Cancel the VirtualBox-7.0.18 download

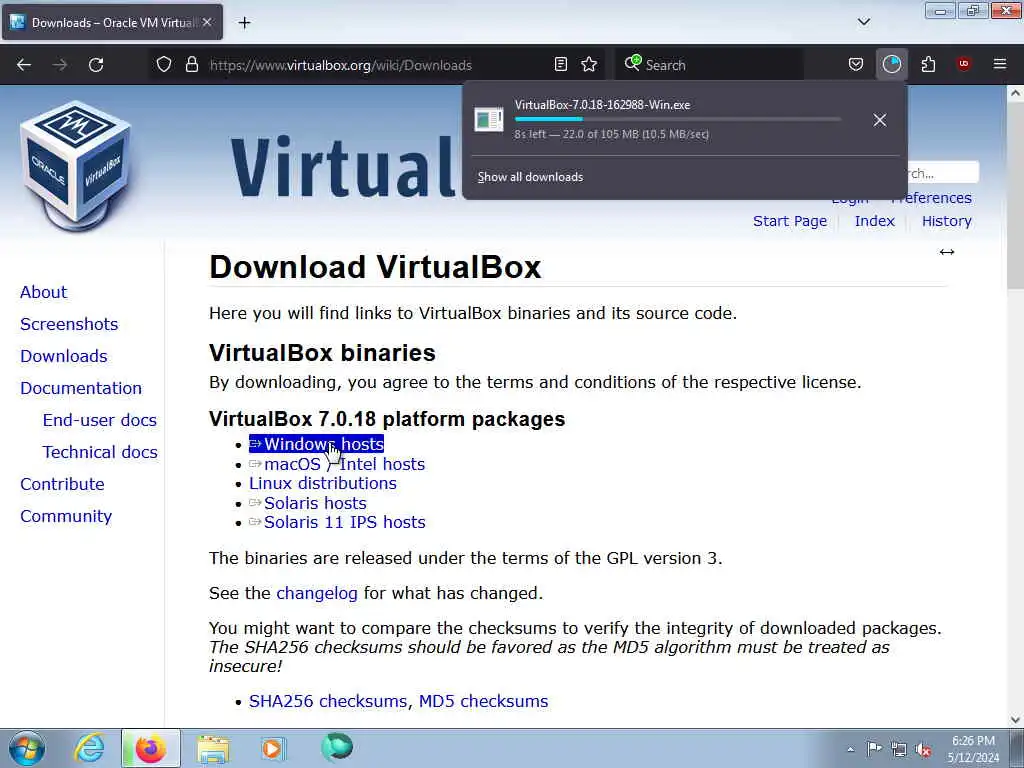click(x=880, y=120)
